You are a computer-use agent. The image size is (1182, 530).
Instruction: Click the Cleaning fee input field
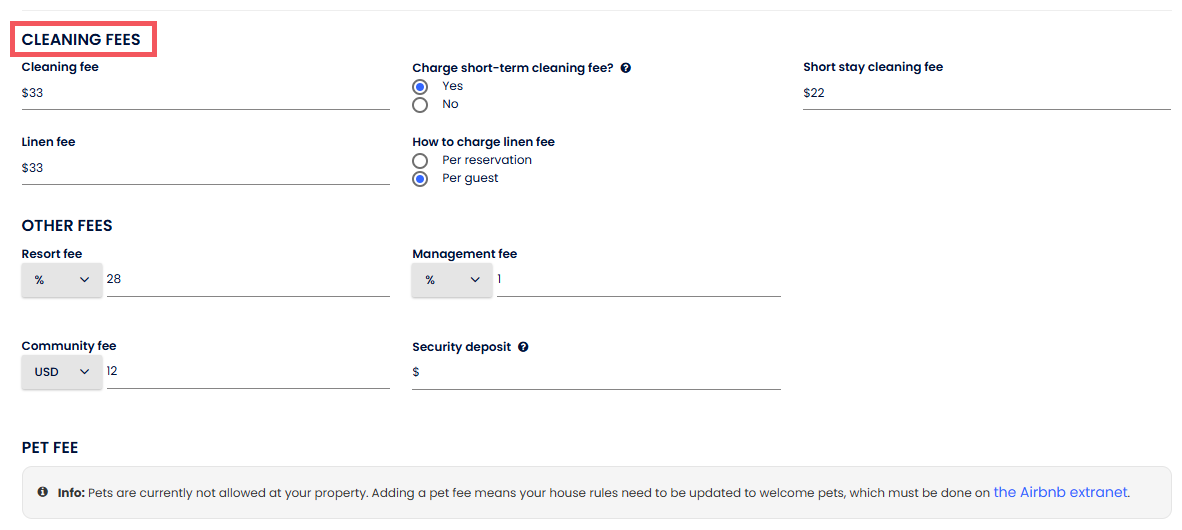click(x=205, y=93)
